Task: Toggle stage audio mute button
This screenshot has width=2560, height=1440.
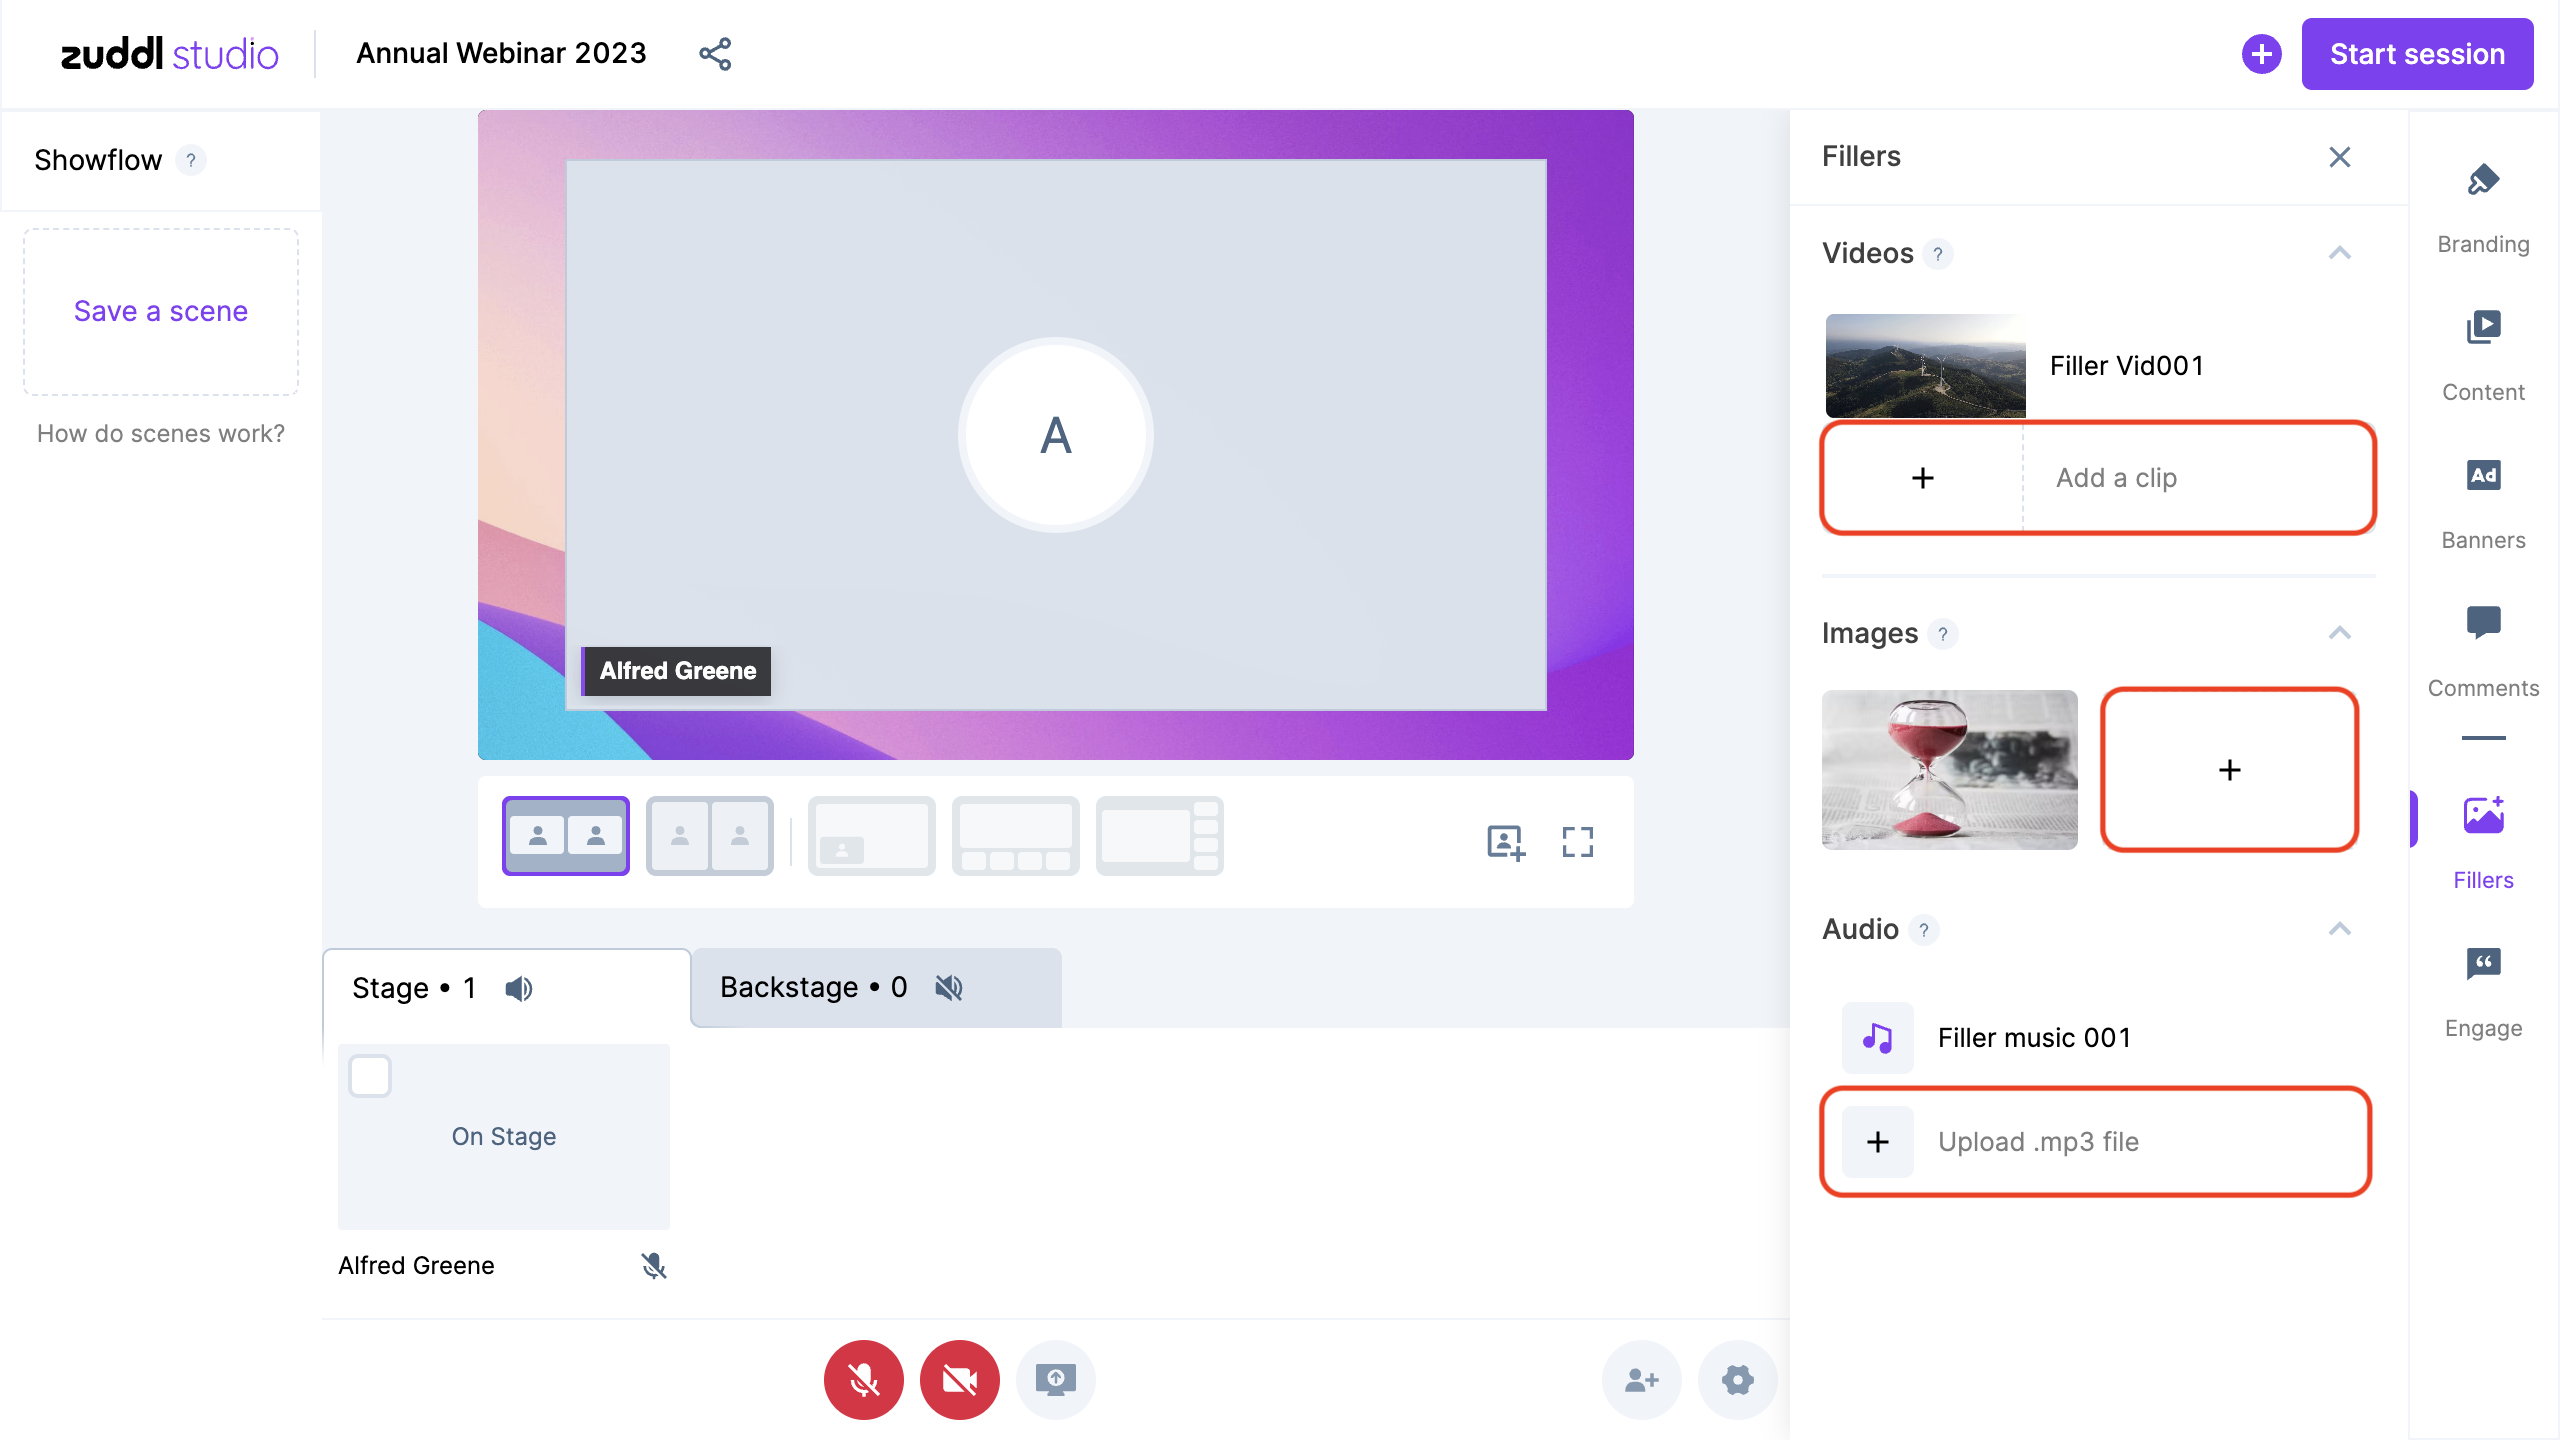Action: point(520,988)
